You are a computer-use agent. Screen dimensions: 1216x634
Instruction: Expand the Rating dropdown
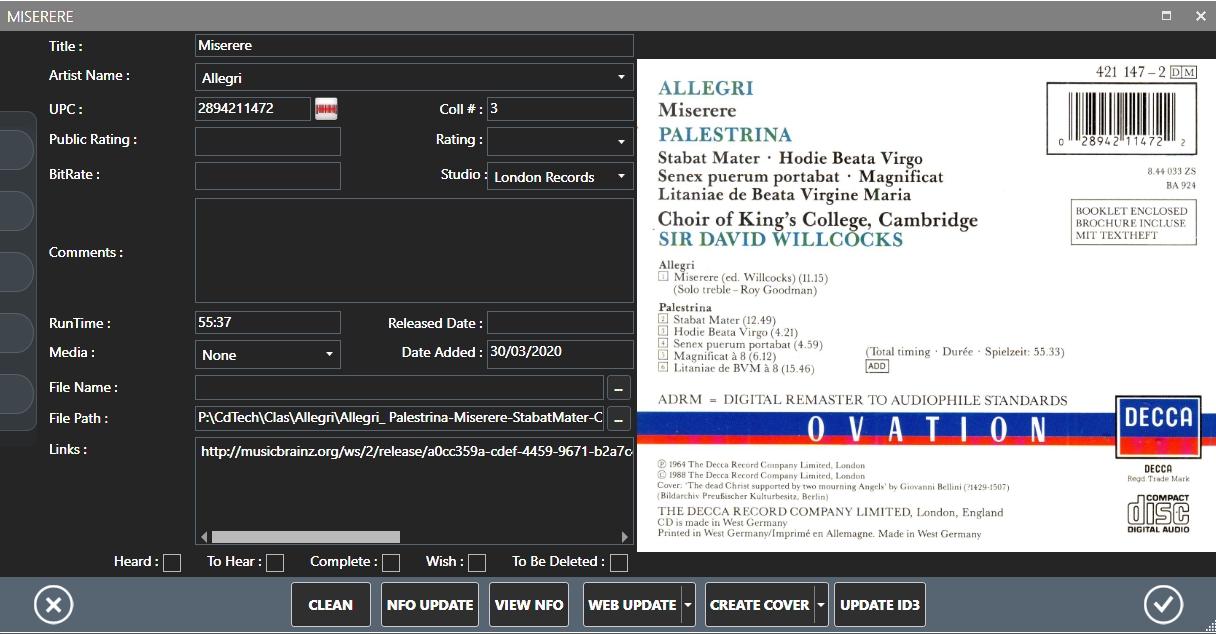(x=621, y=142)
